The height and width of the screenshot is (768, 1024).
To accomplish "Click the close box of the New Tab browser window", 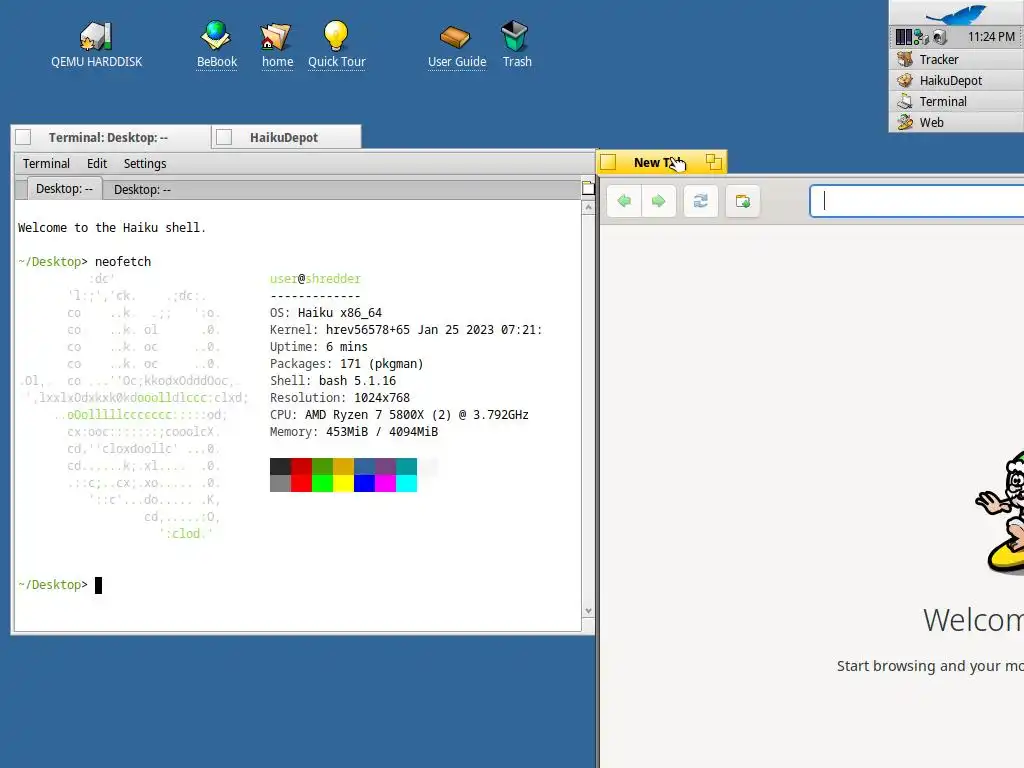I will 608,162.
